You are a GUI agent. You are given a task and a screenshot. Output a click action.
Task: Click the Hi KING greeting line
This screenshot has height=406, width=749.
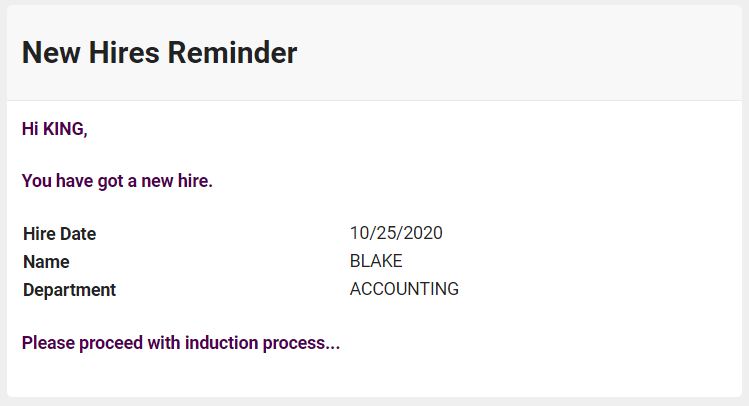pos(54,129)
